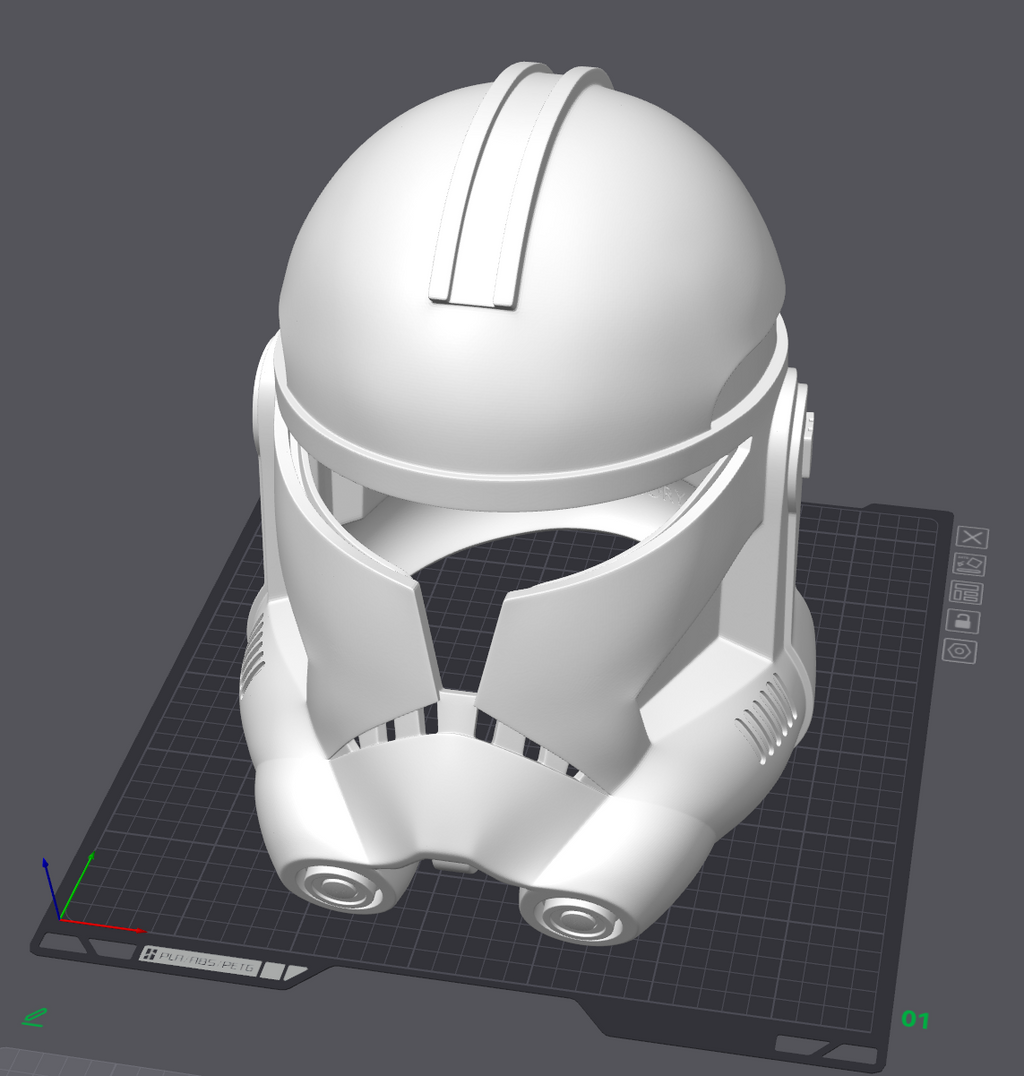
Task: Toggle the plate lock icon
Action: click(x=963, y=621)
